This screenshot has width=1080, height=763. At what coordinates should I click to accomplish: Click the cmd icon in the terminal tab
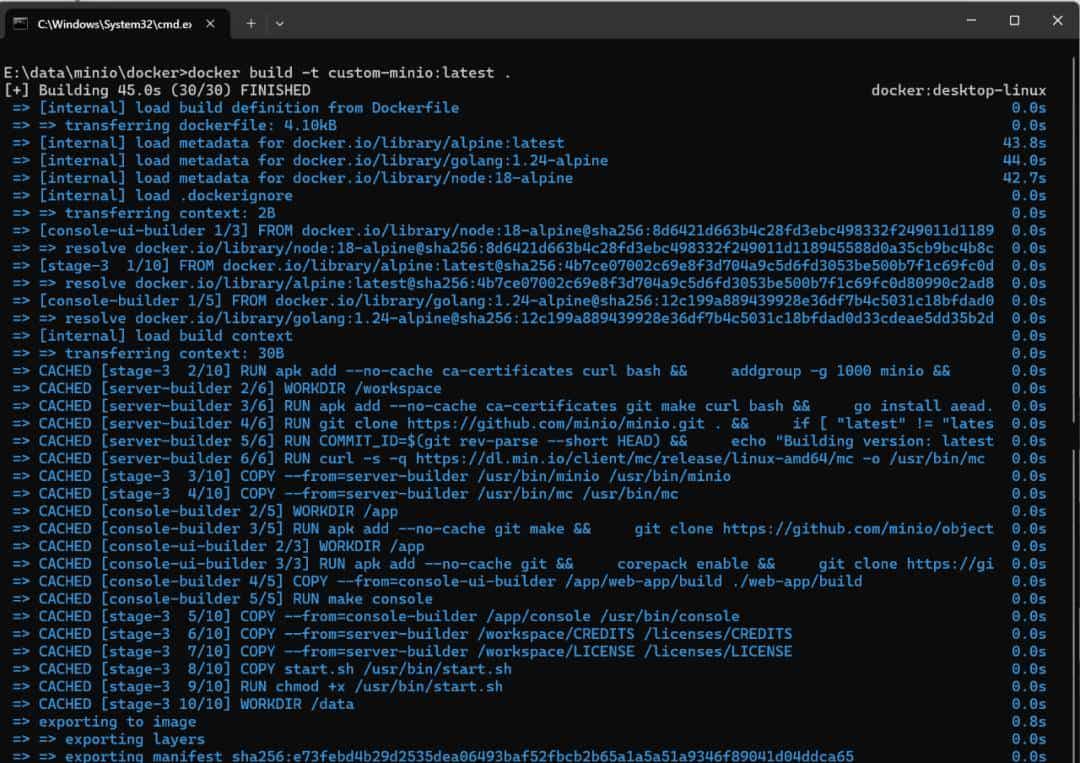pyautogui.click(x=20, y=23)
